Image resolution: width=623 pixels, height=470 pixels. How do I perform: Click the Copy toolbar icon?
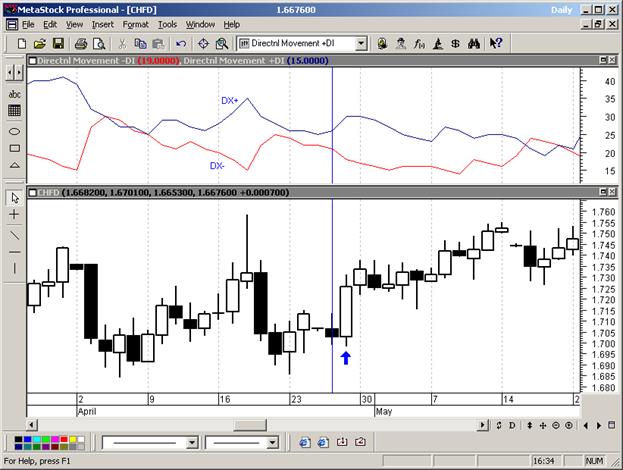coord(140,43)
